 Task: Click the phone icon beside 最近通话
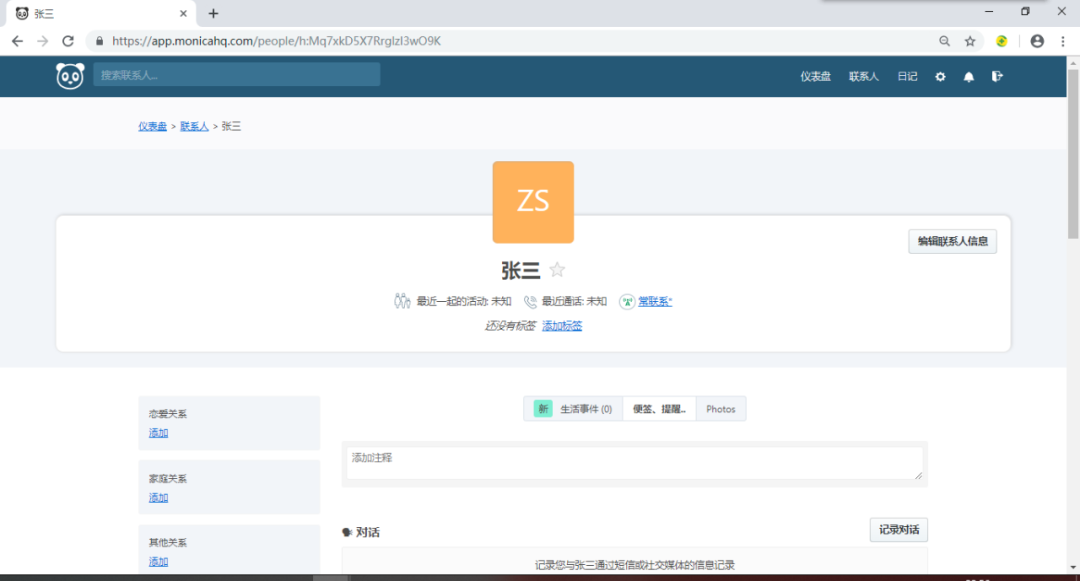coord(529,301)
